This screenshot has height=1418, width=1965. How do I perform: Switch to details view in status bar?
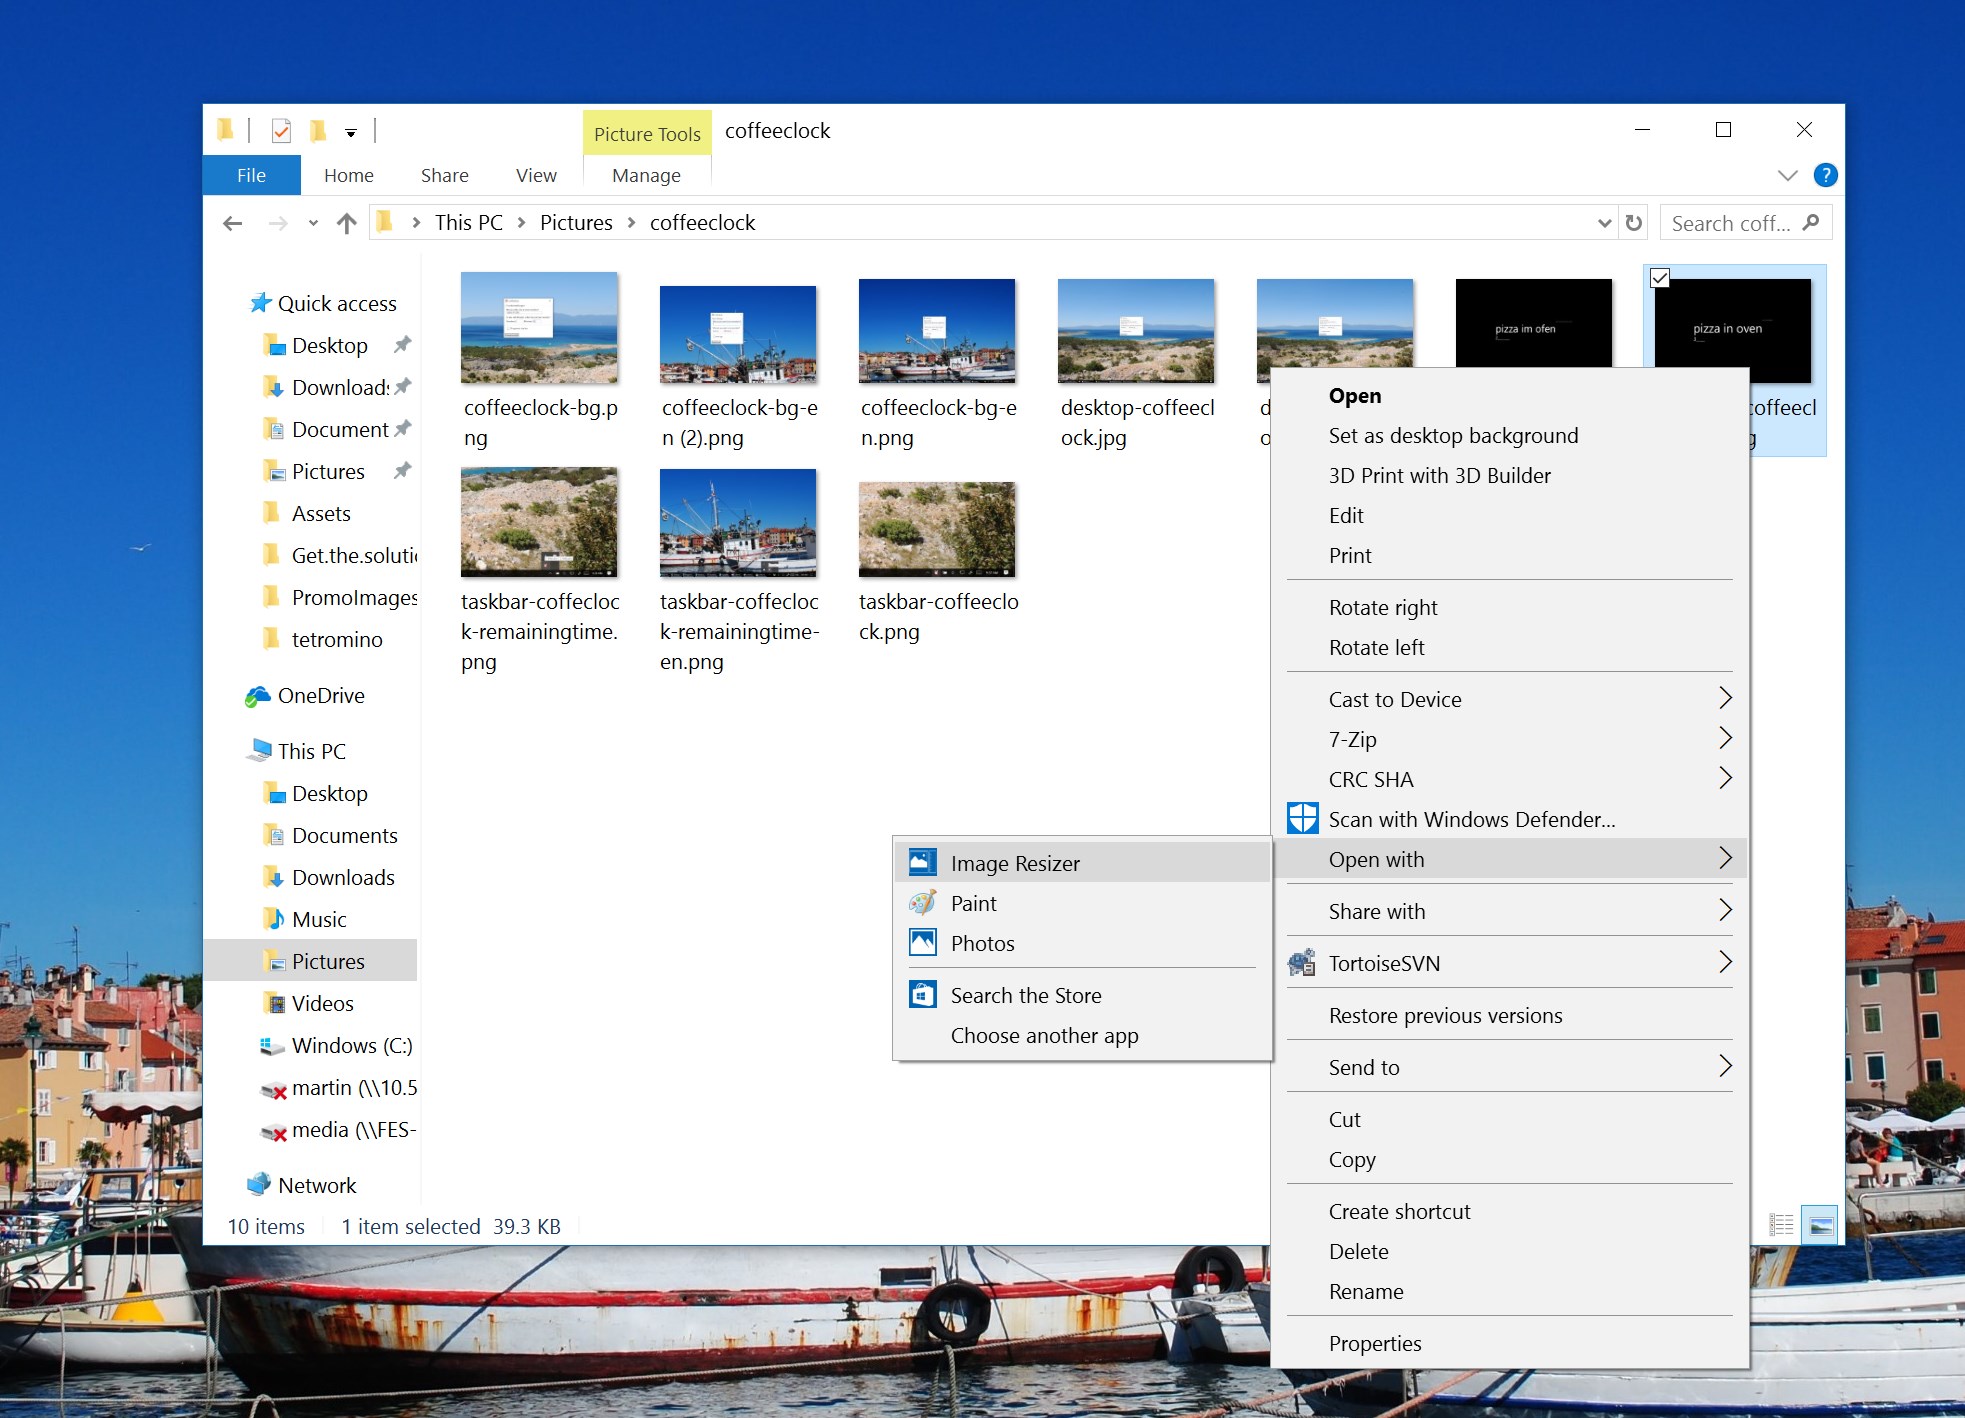click(x=1782, y=1223)
